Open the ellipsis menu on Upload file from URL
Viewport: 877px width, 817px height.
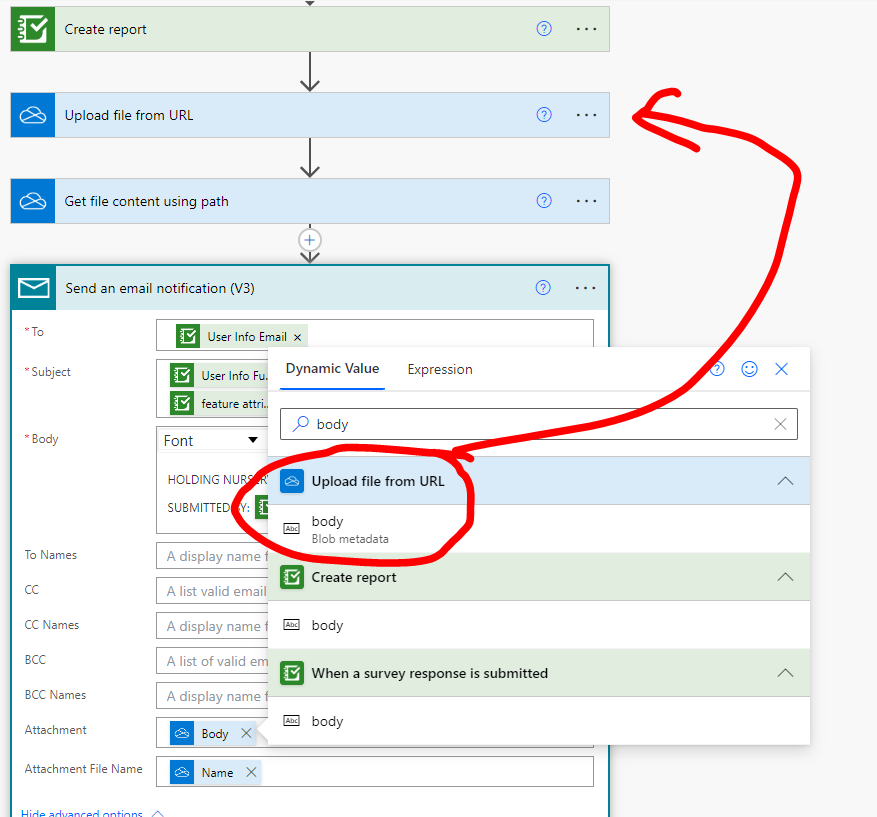tap(586, 115)
